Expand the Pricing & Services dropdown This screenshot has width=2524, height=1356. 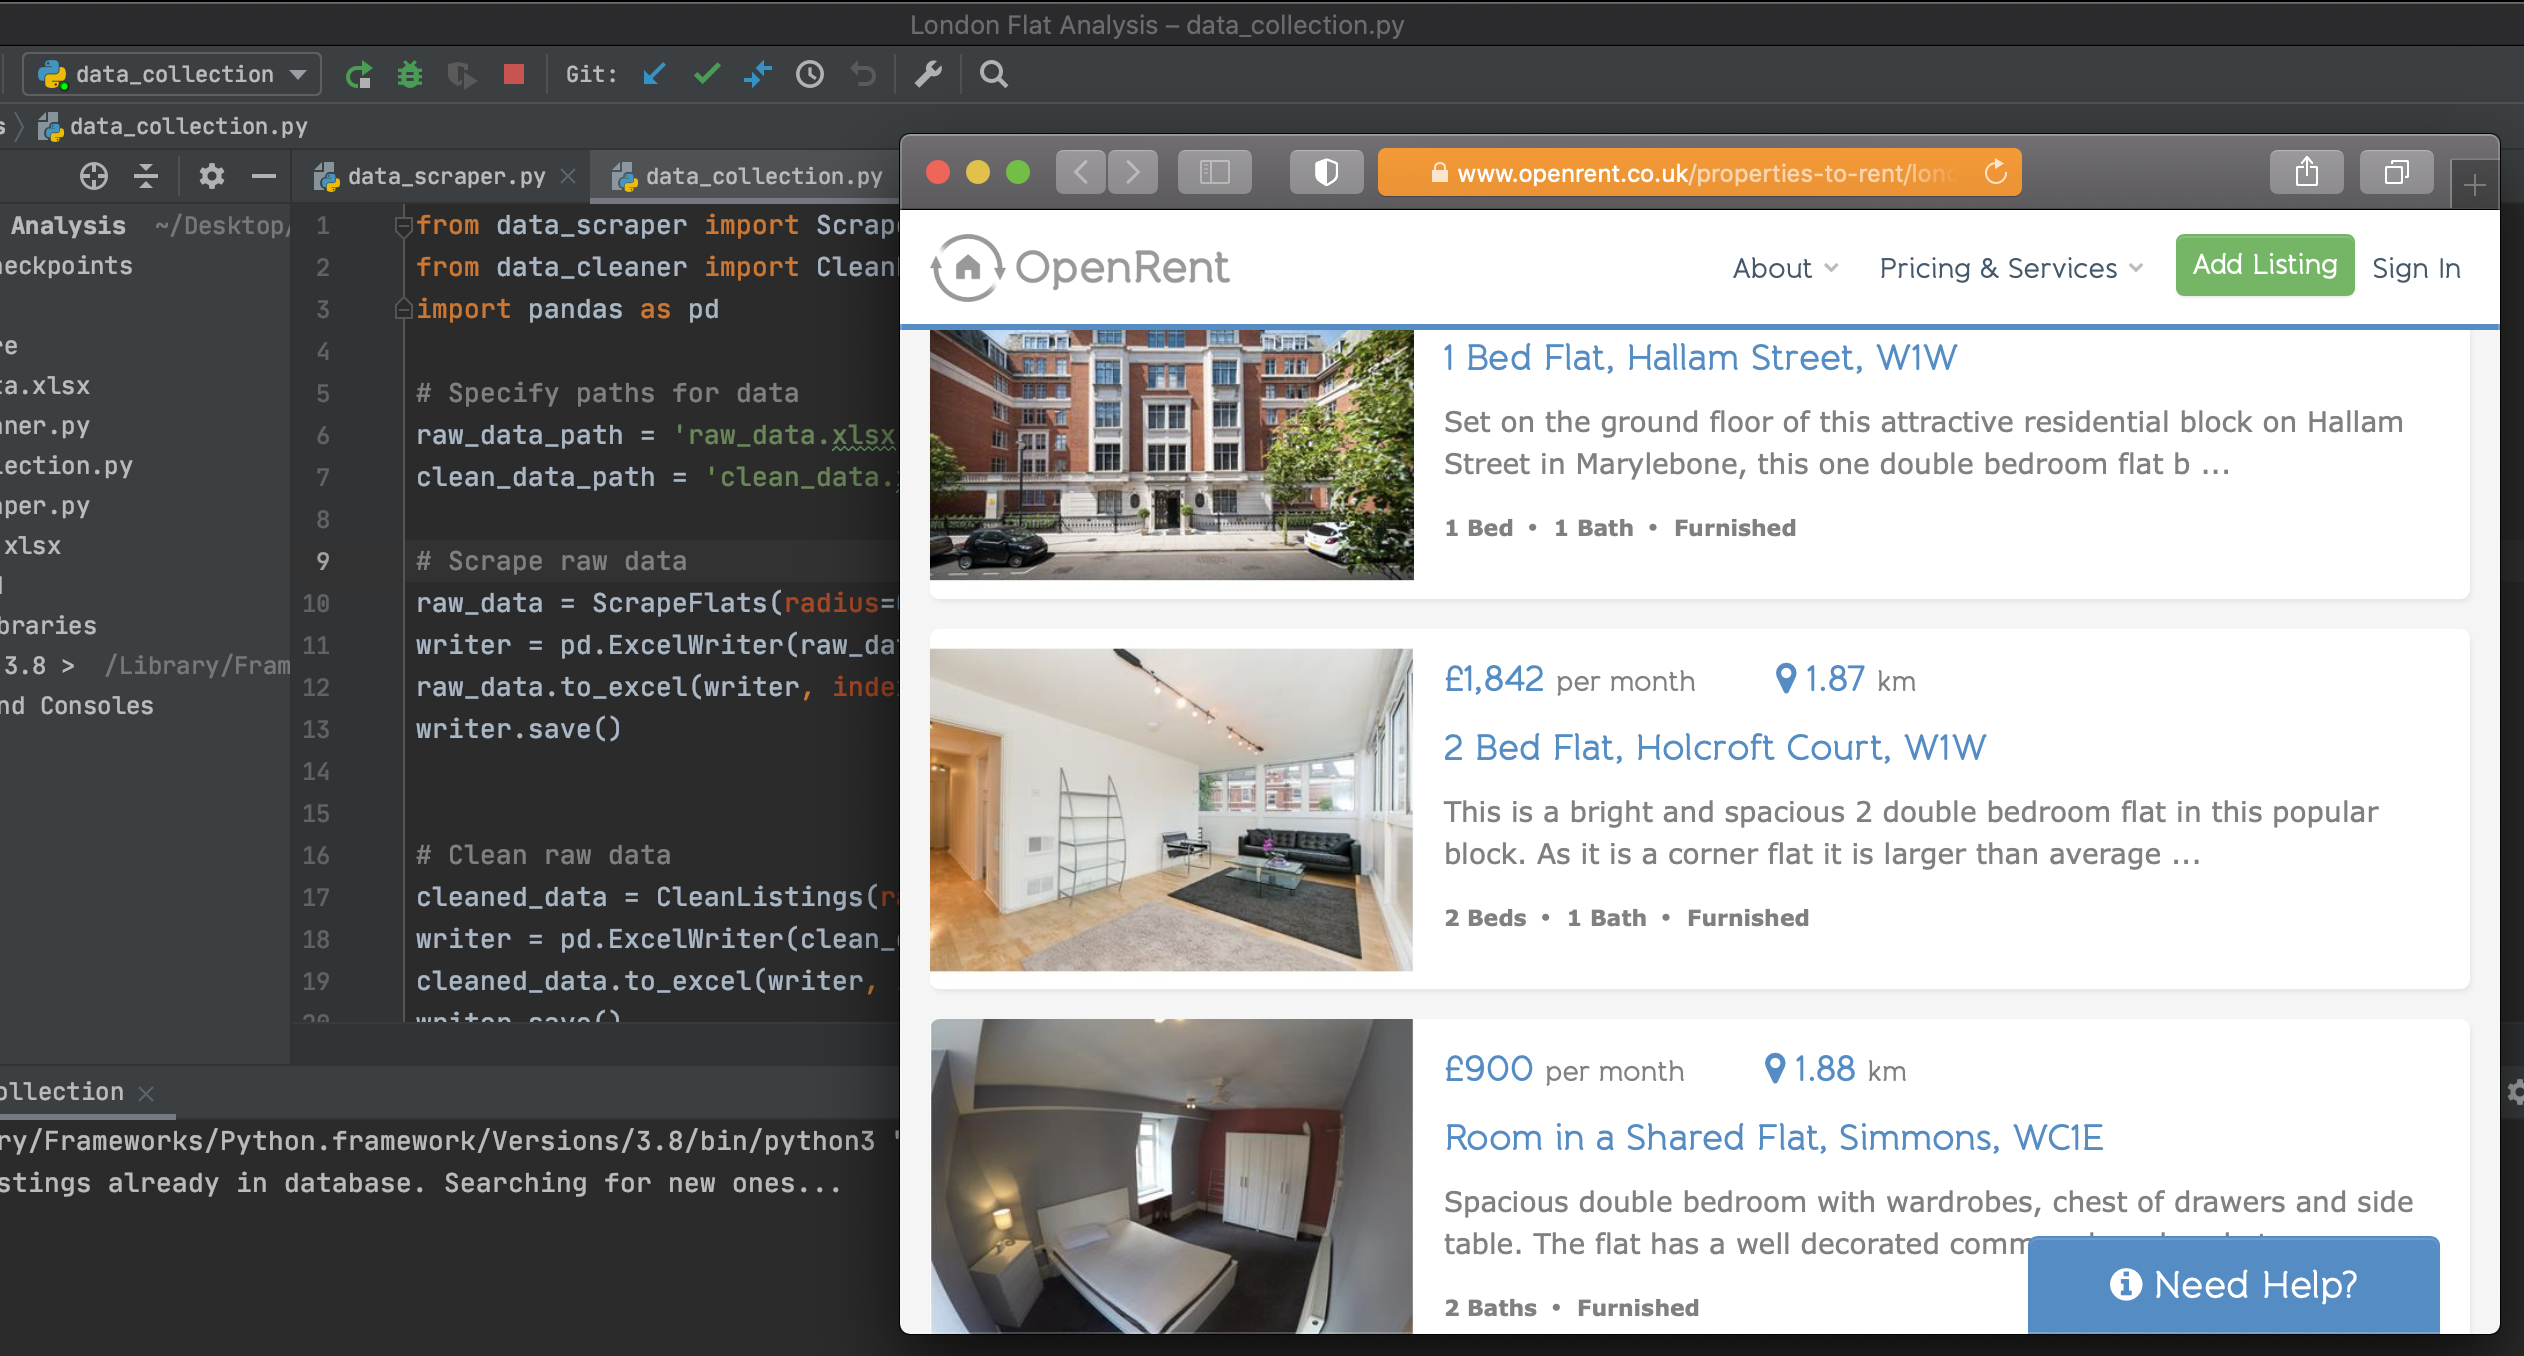[2011, 268]
